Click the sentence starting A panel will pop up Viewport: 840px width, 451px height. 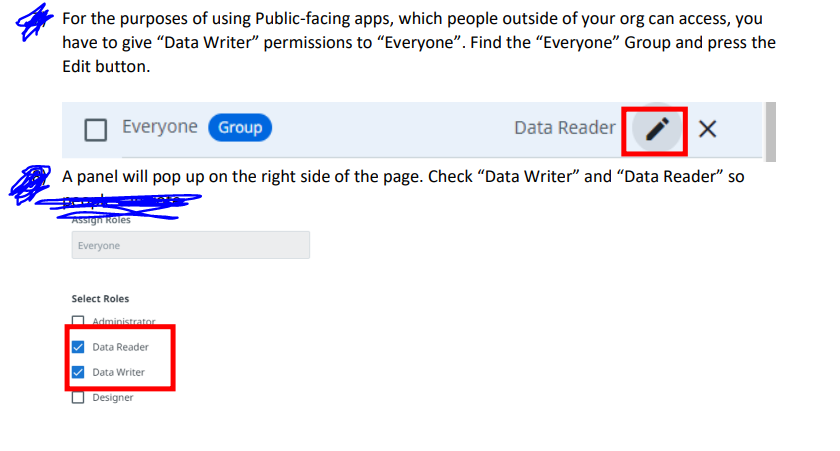click(403, 177)
